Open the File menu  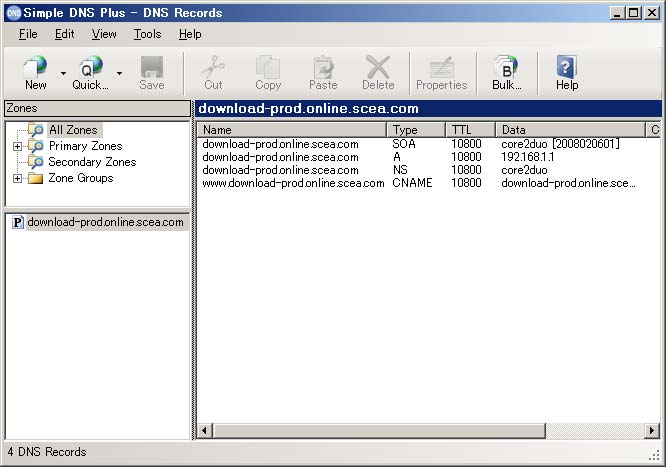pos(28,34)
